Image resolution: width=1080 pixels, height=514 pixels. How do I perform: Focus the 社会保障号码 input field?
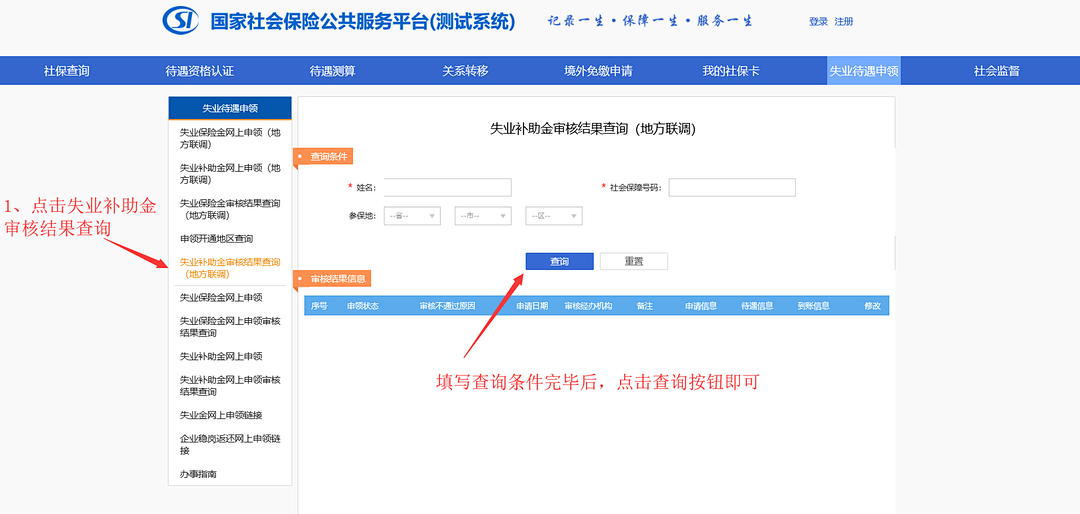coord(732,188)
